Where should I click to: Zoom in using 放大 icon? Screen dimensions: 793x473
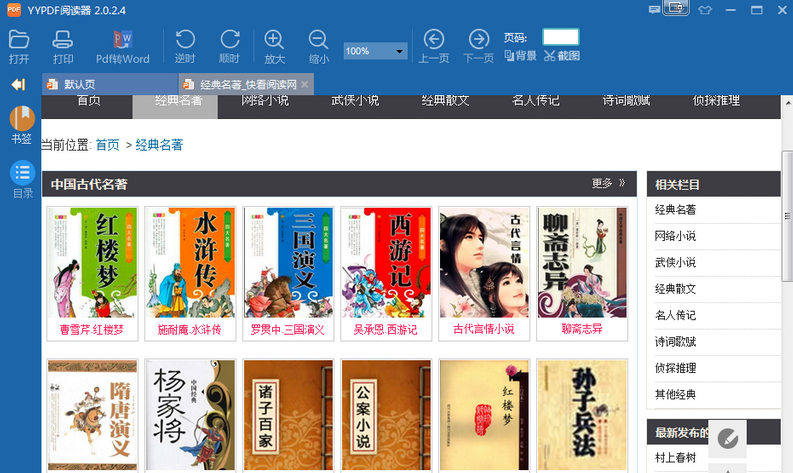274,47
